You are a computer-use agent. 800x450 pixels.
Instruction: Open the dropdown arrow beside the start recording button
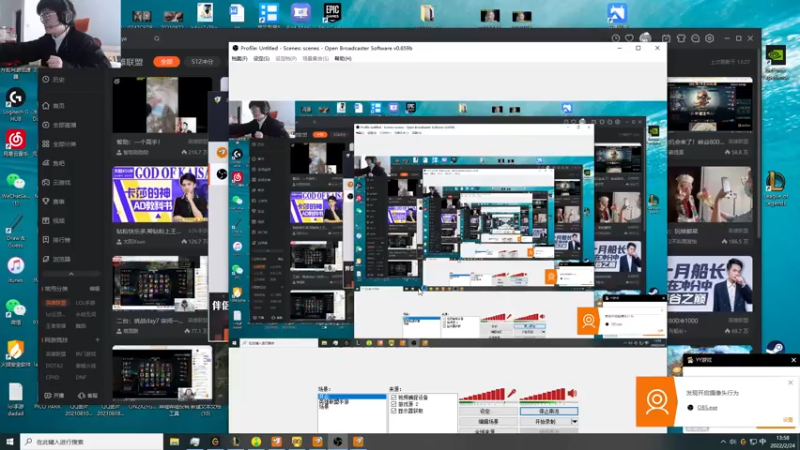(x=574, y=422)
